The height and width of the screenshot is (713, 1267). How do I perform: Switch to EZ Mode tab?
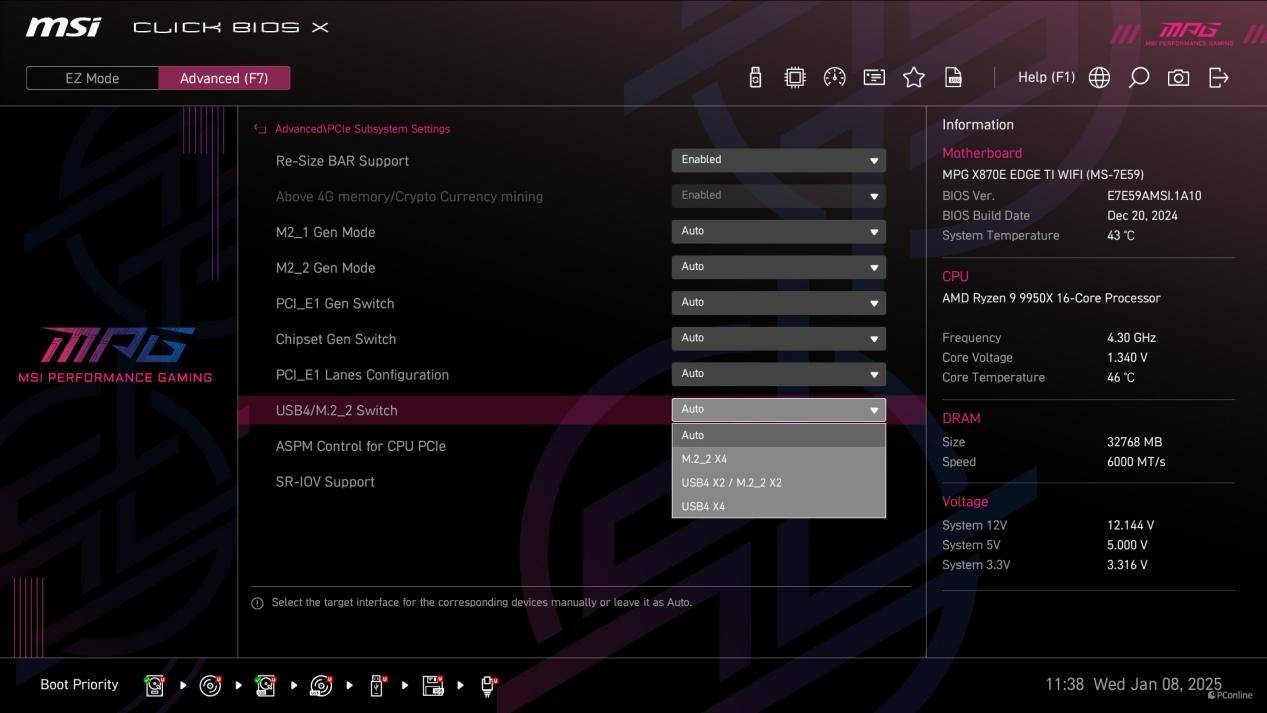[x=92, y=78]
